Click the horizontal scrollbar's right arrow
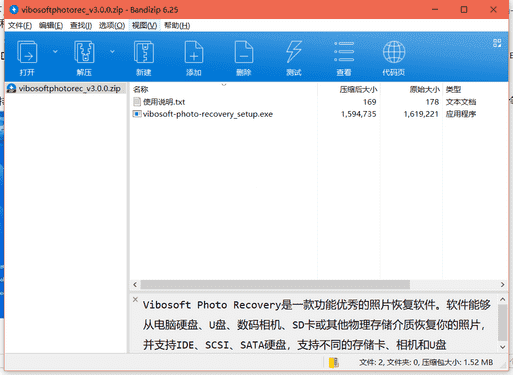 502,285
